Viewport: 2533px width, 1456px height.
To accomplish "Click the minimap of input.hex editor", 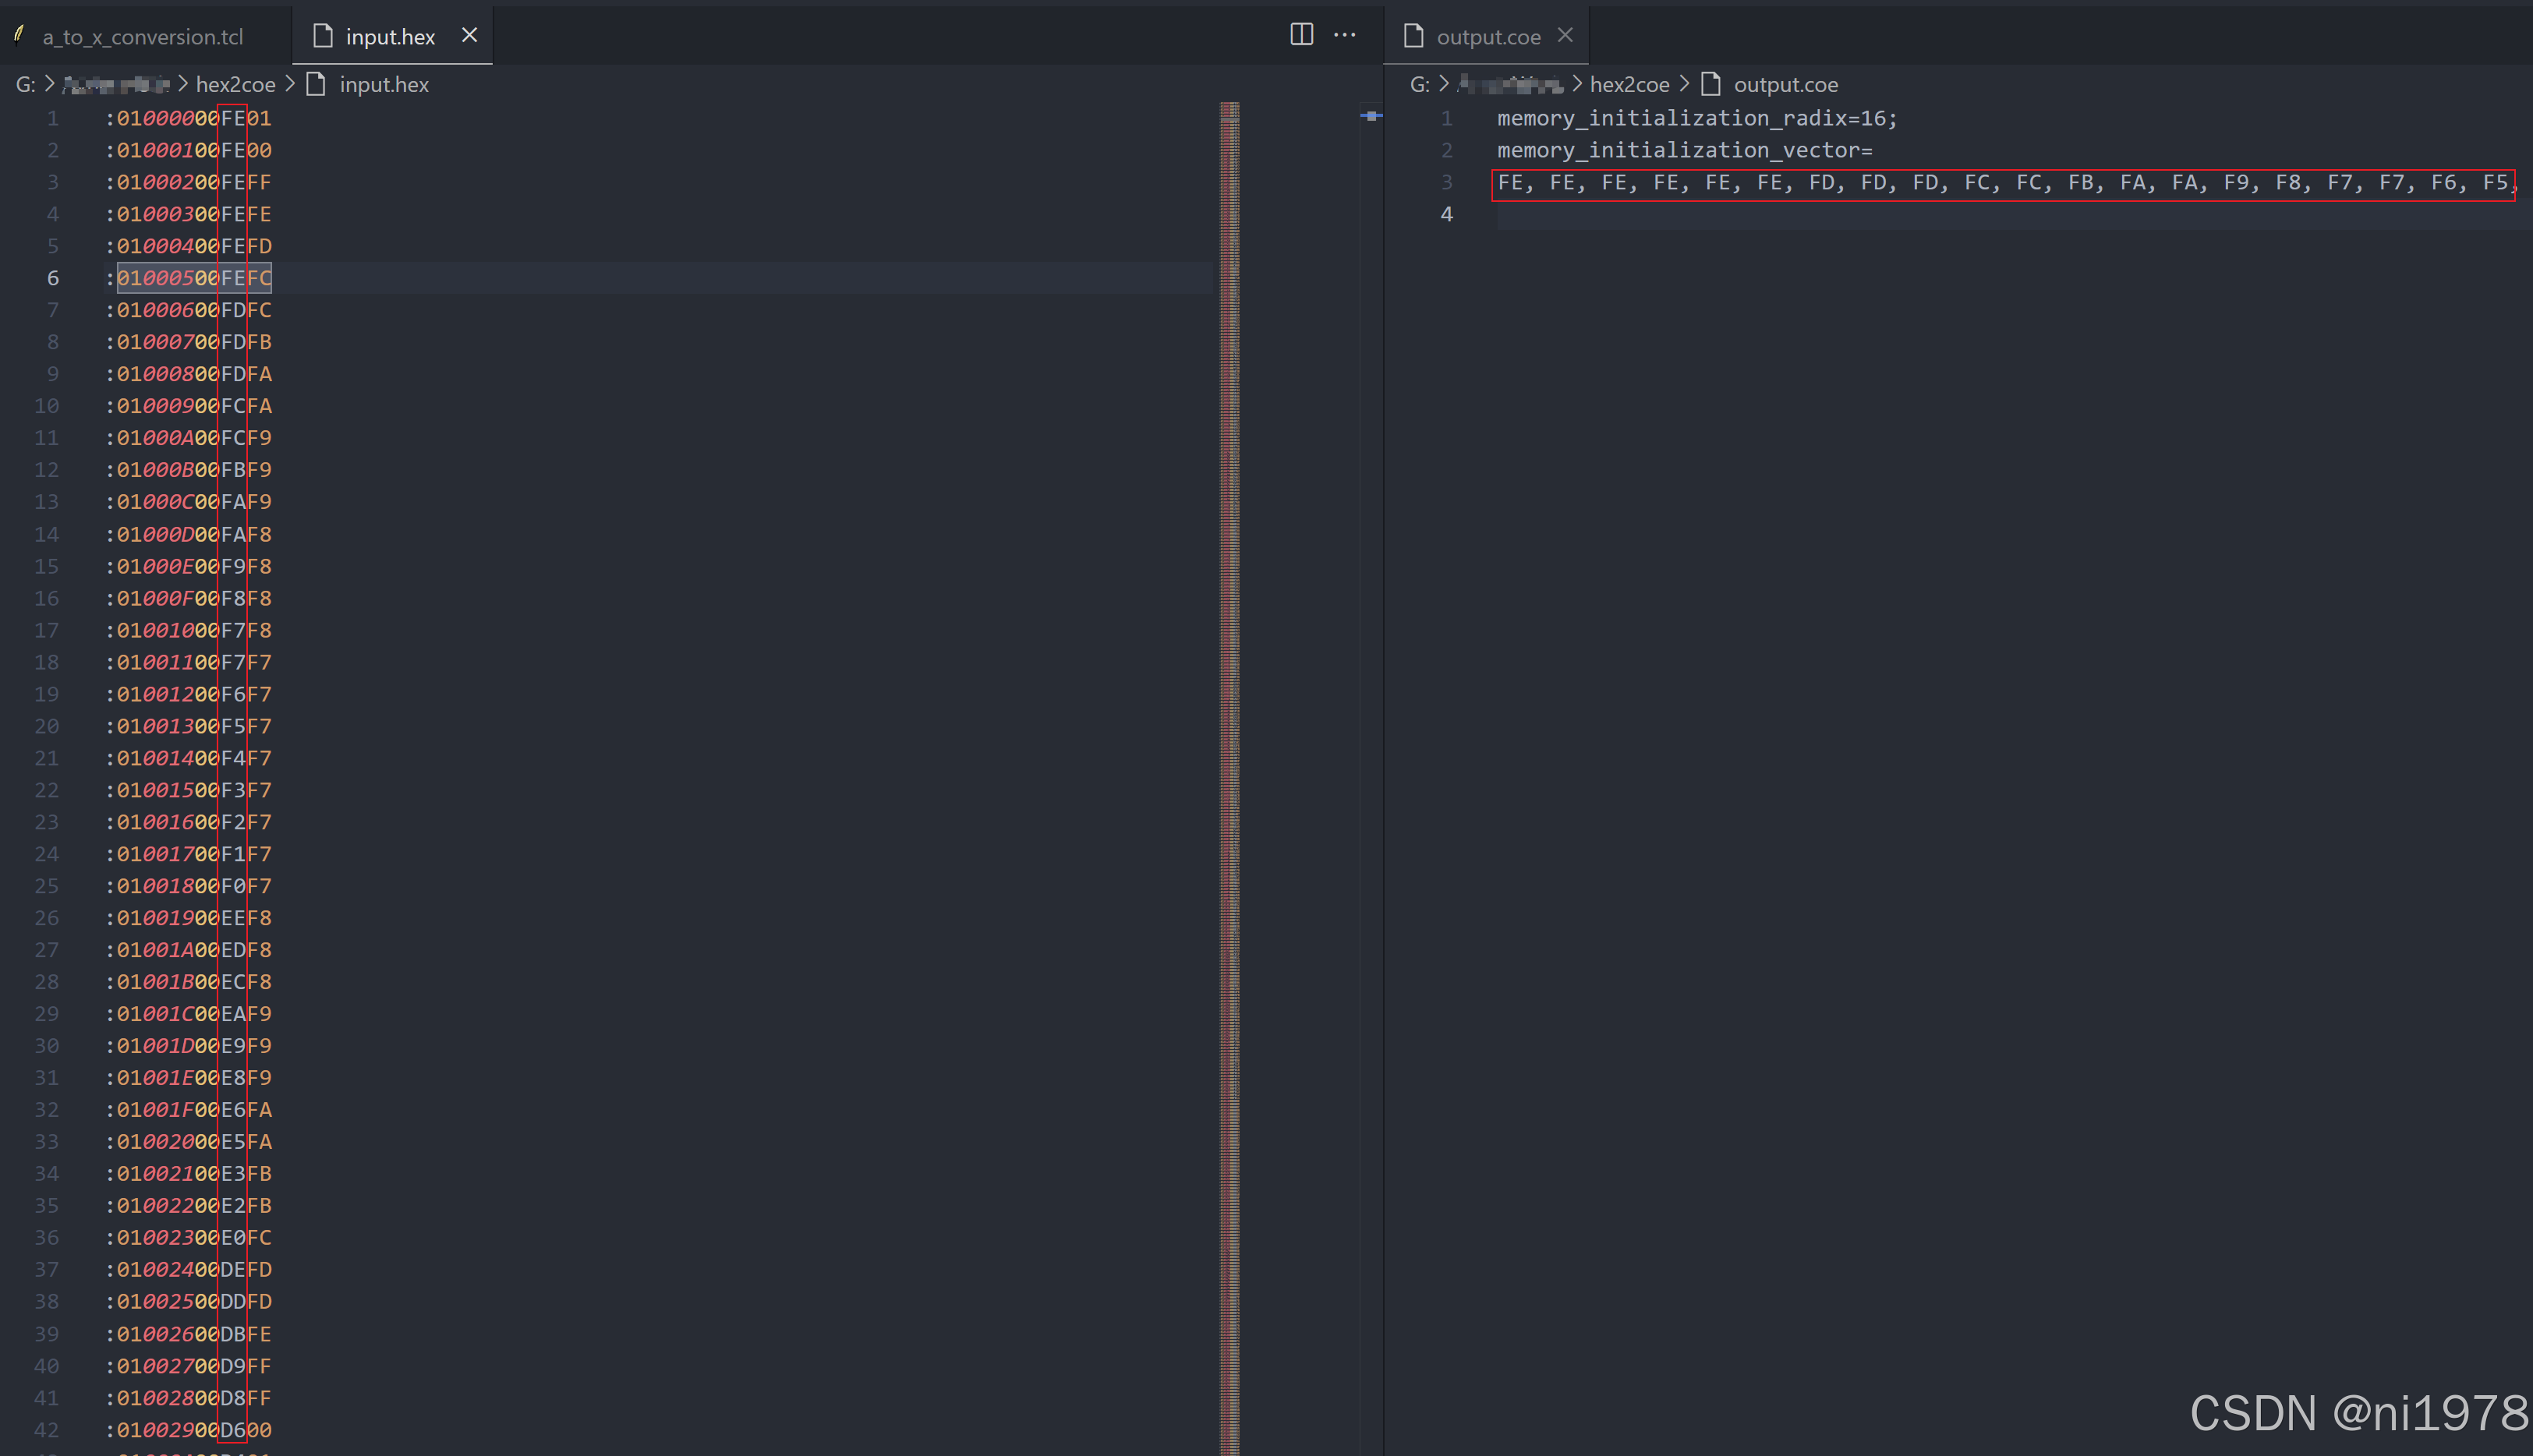I will tap(1229, 600).
